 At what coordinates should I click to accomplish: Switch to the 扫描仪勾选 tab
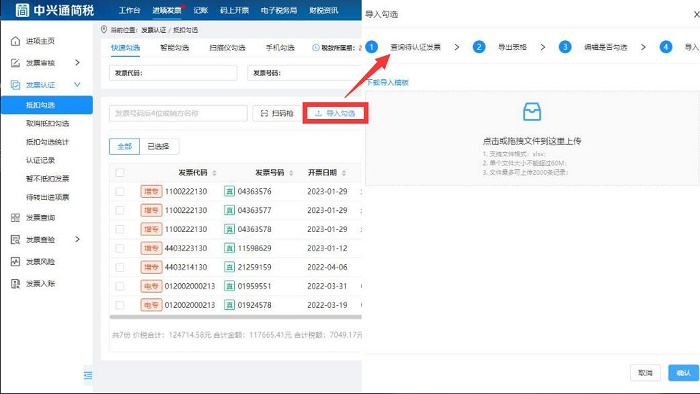227,48
